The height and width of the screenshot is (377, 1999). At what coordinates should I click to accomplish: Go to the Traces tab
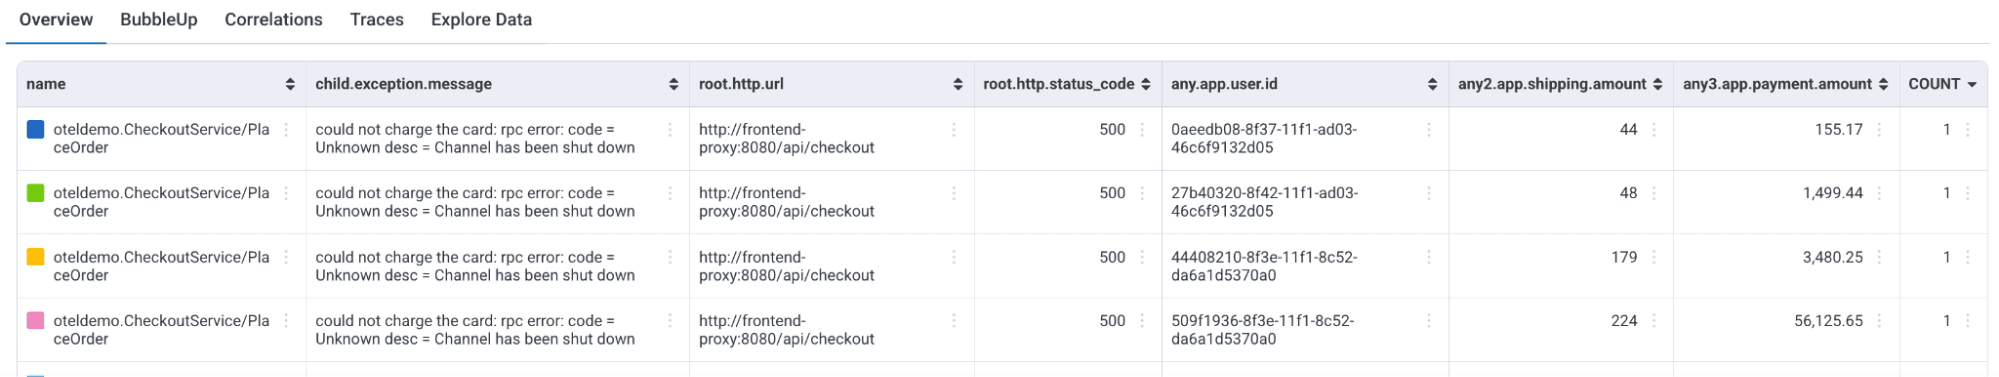click(377, 20)
